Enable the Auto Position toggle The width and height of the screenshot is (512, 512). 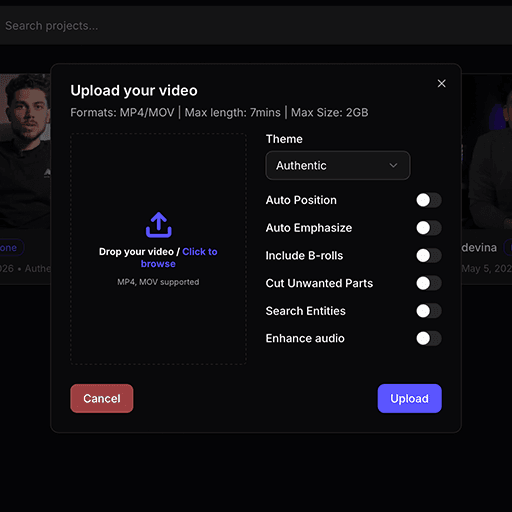pos(429,200)
